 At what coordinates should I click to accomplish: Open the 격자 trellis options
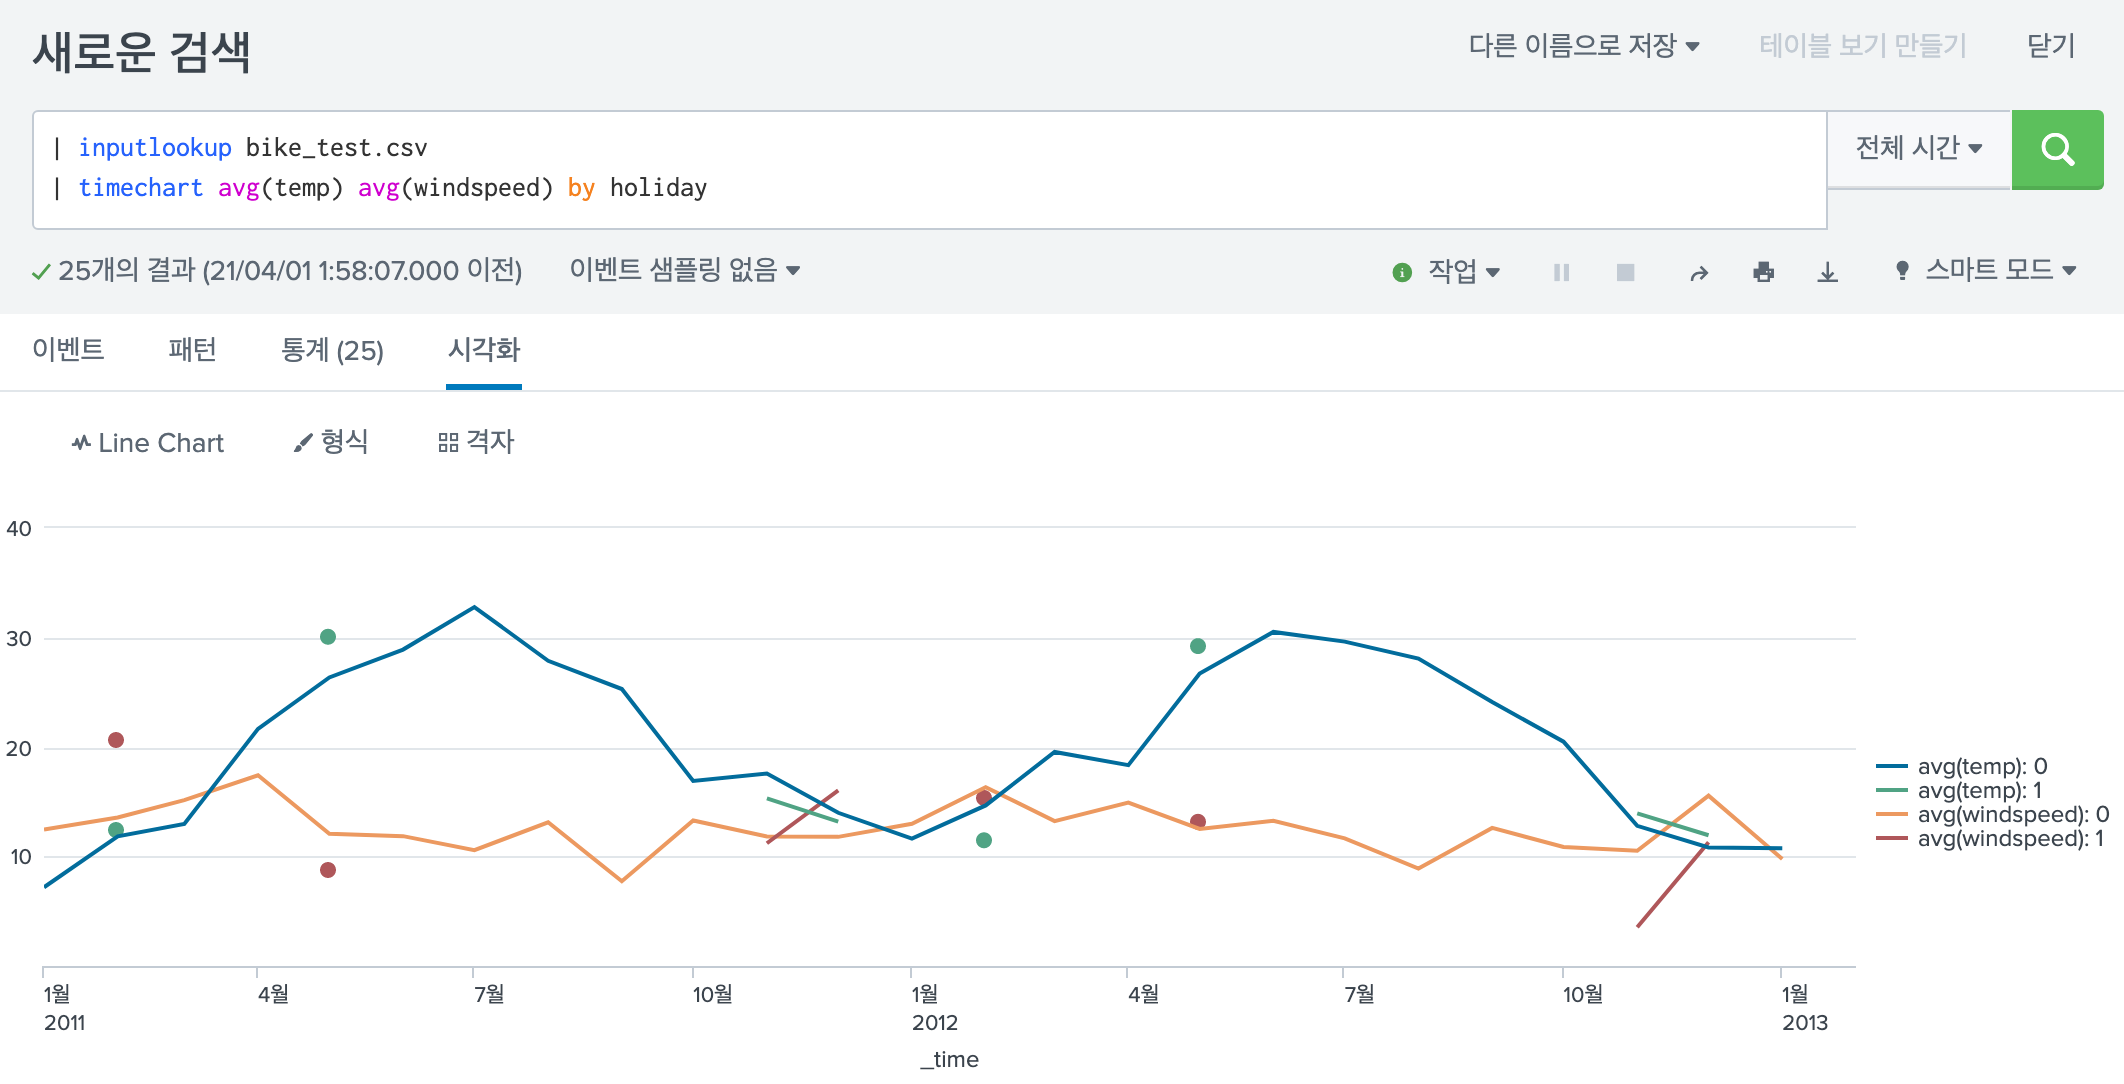tap(476, 442)
